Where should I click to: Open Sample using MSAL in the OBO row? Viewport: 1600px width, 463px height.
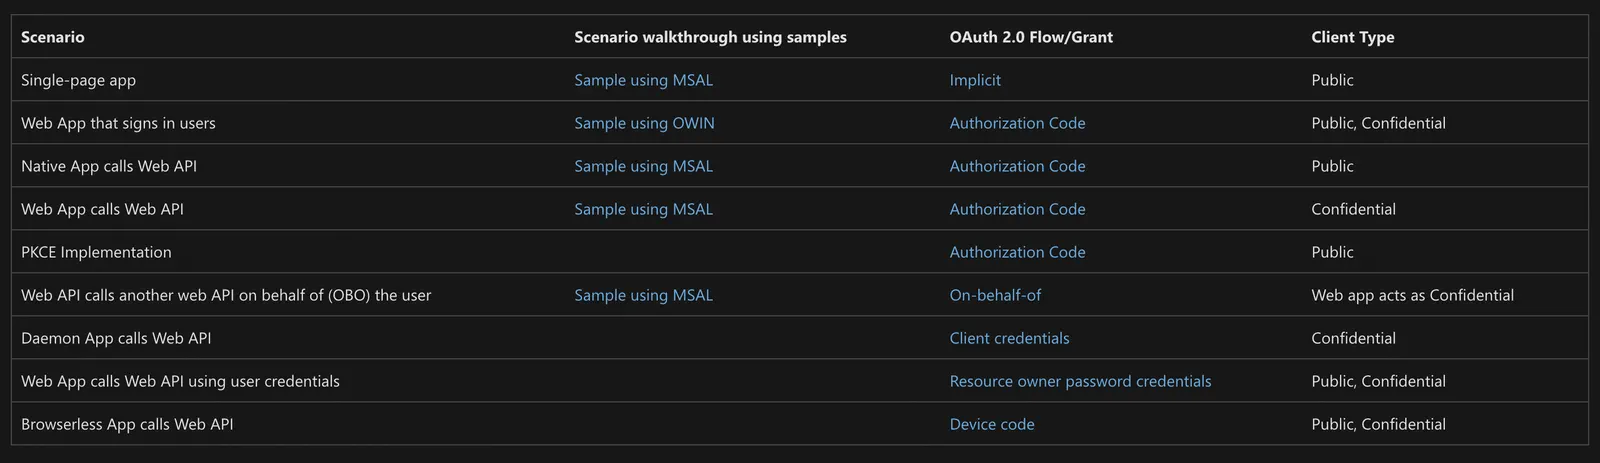[x=643, y=295]
